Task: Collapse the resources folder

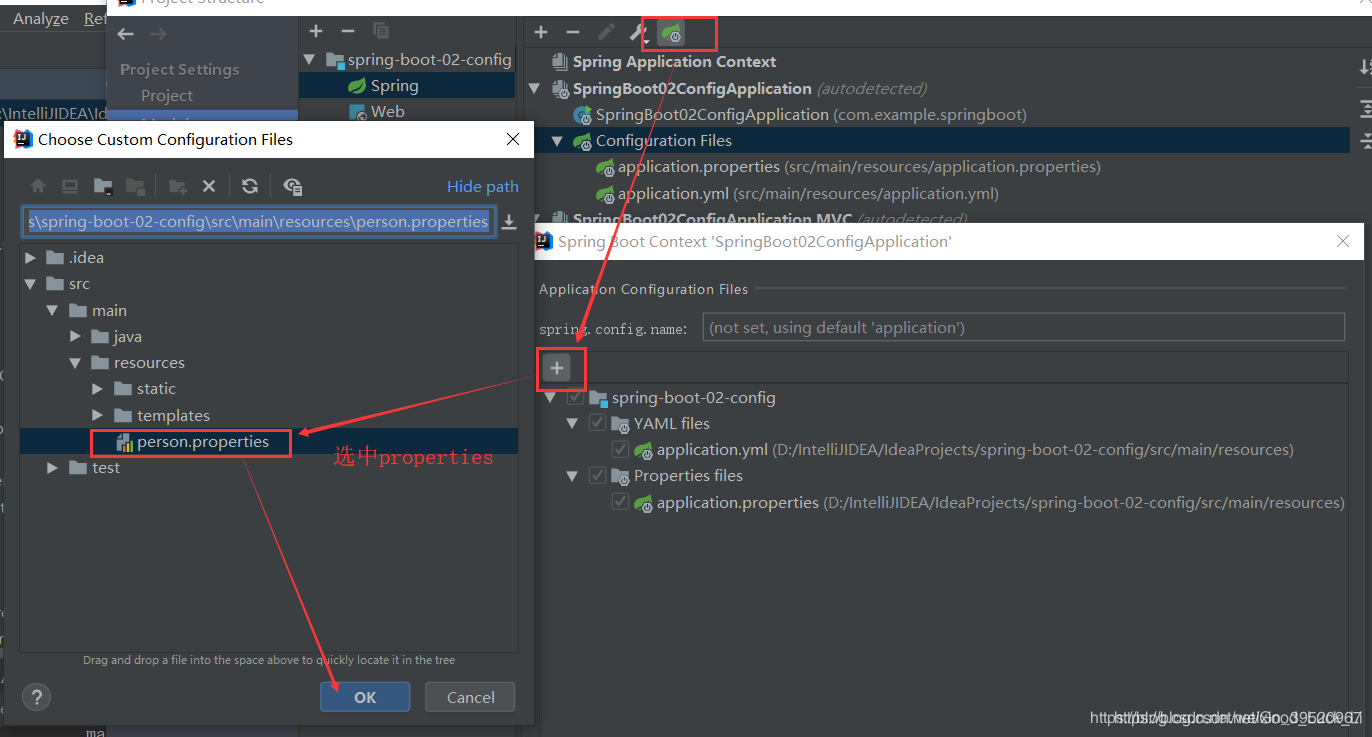Action: click(75, 363)
